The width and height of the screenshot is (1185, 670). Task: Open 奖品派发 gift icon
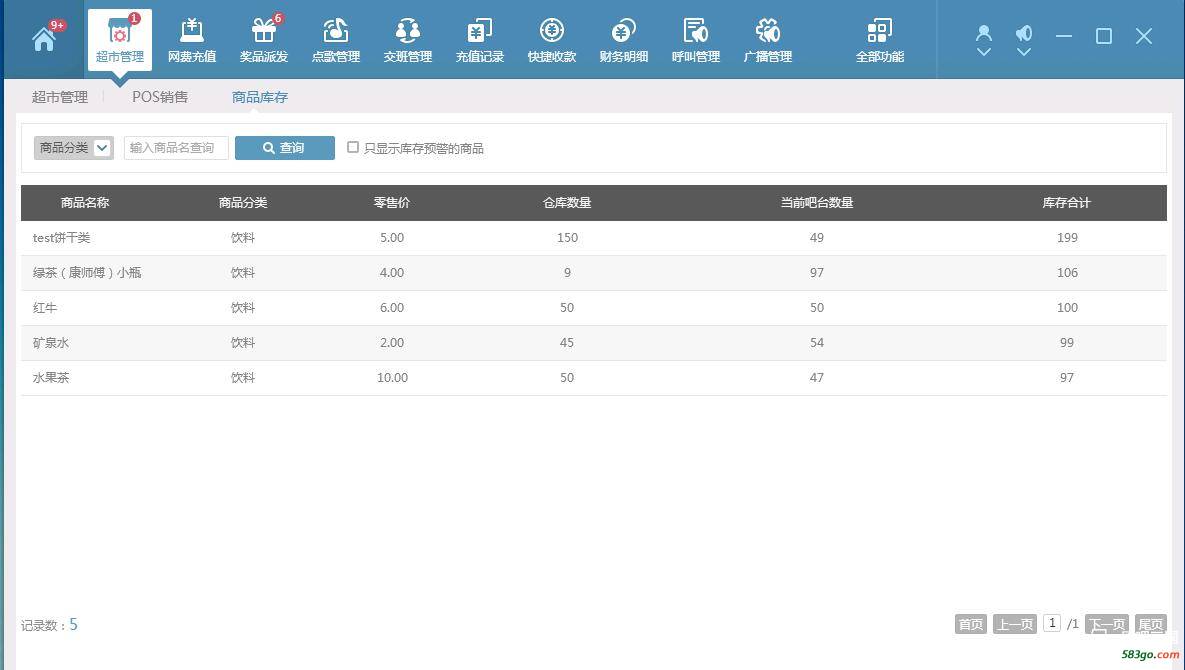[x=264, y=40]
